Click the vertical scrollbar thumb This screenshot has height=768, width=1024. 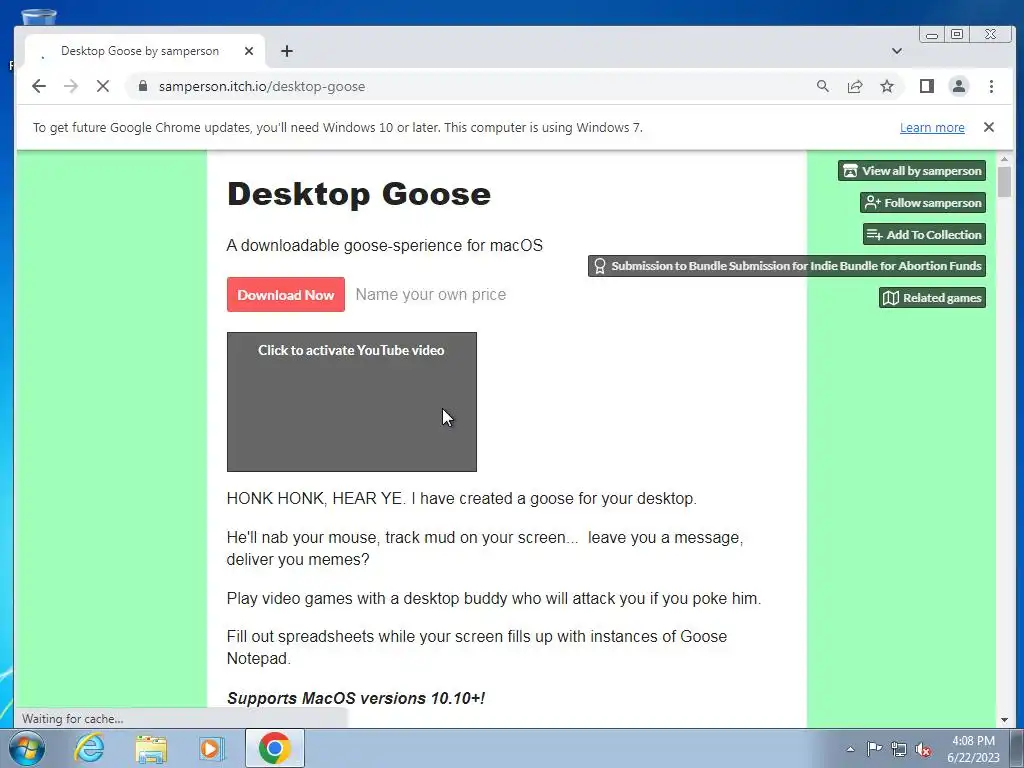tap(1004, 182)
